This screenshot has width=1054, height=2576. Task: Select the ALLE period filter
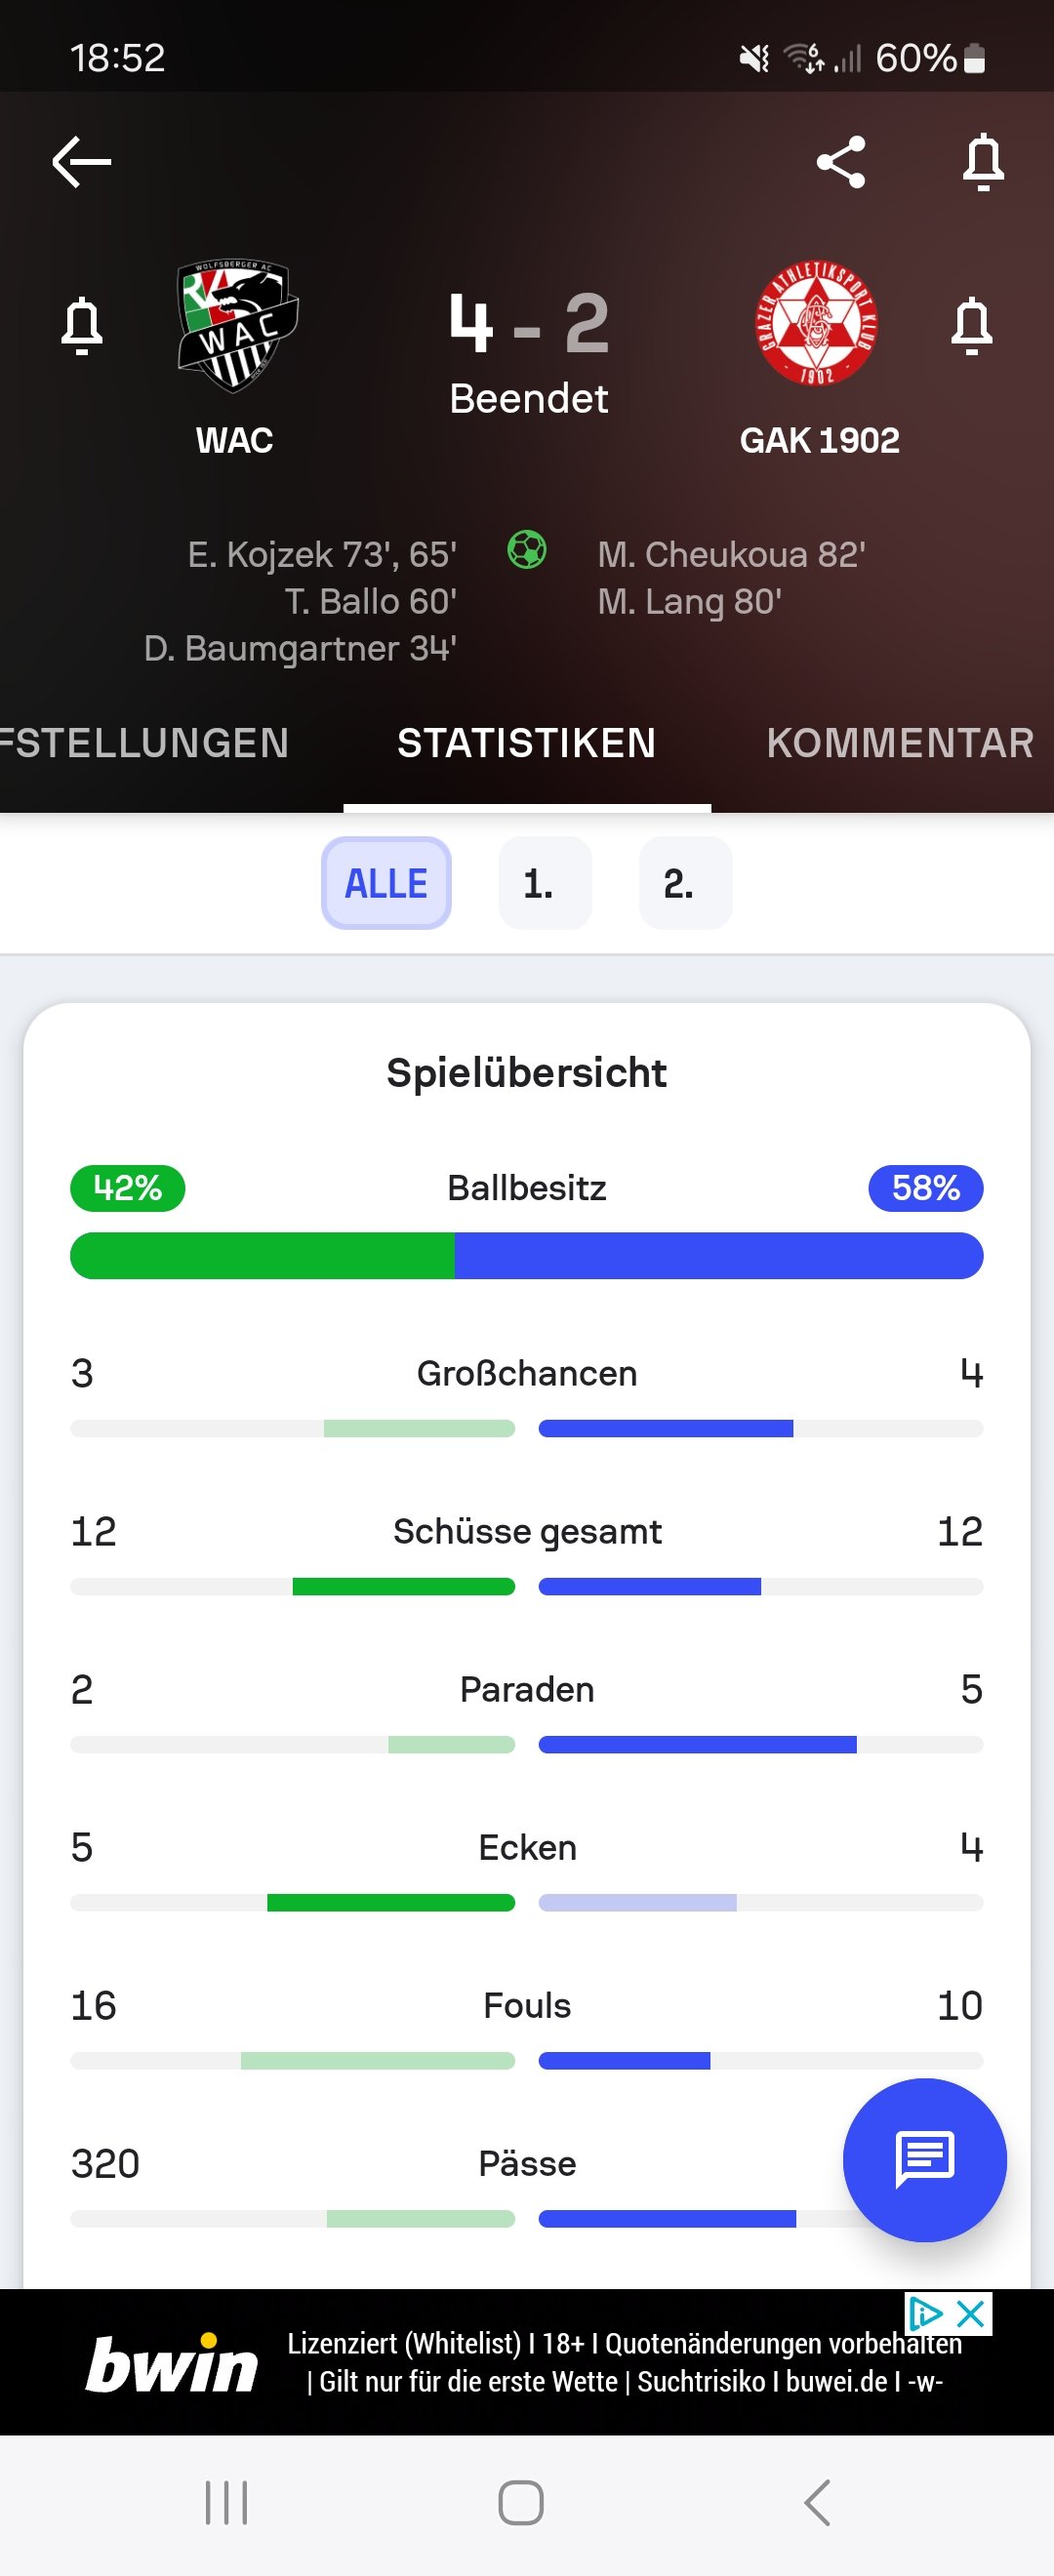point(386,883)
